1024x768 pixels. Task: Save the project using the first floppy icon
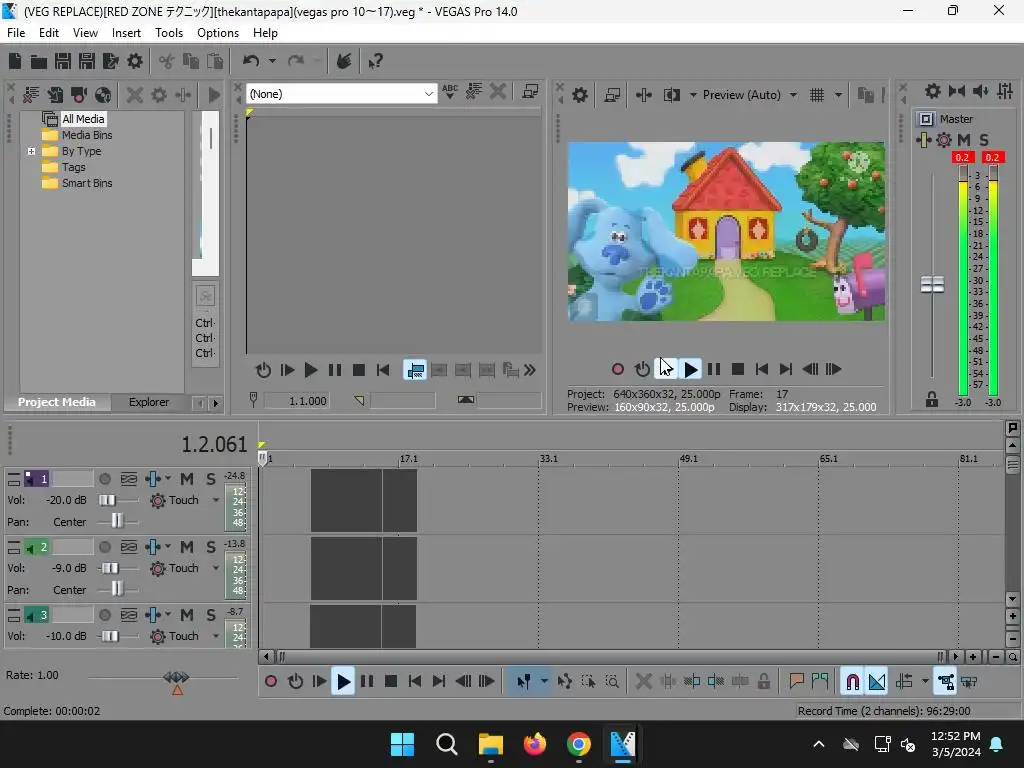63,61
